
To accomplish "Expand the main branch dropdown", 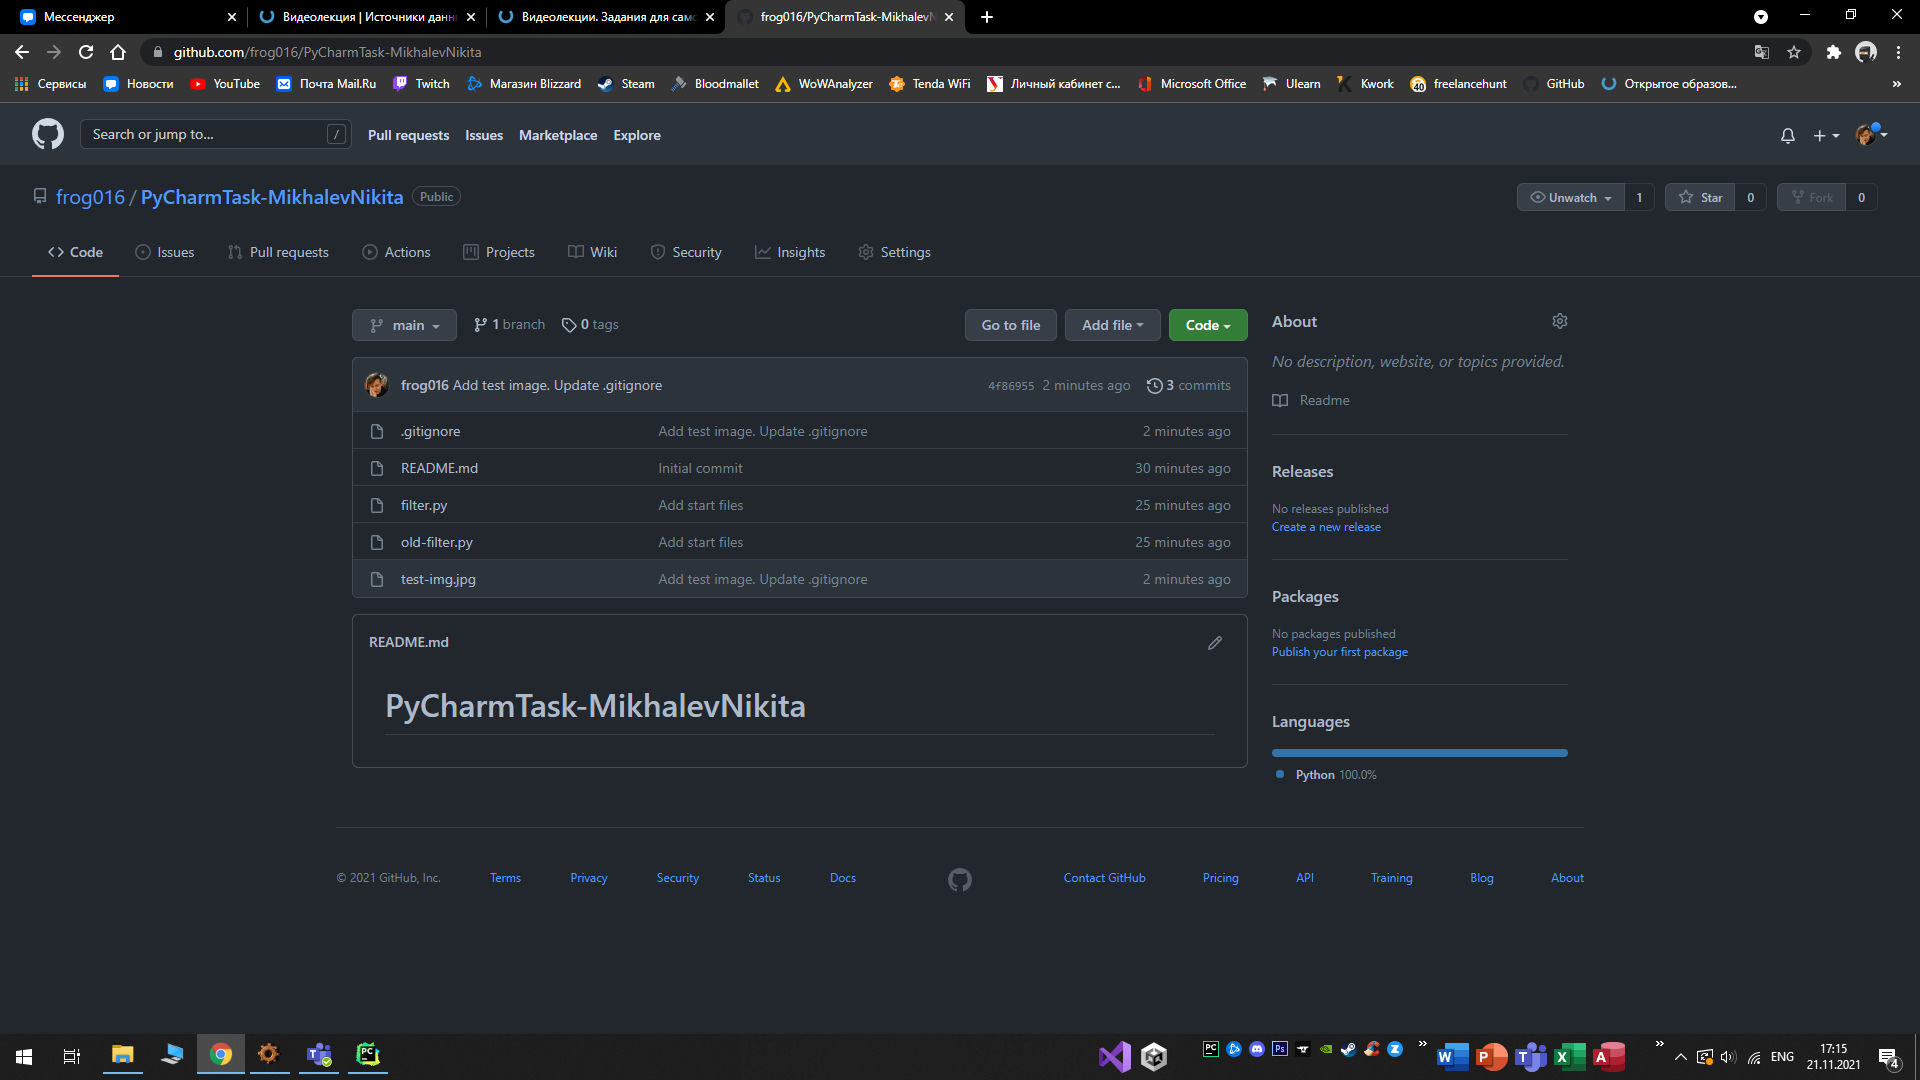I will click(404, 325).
